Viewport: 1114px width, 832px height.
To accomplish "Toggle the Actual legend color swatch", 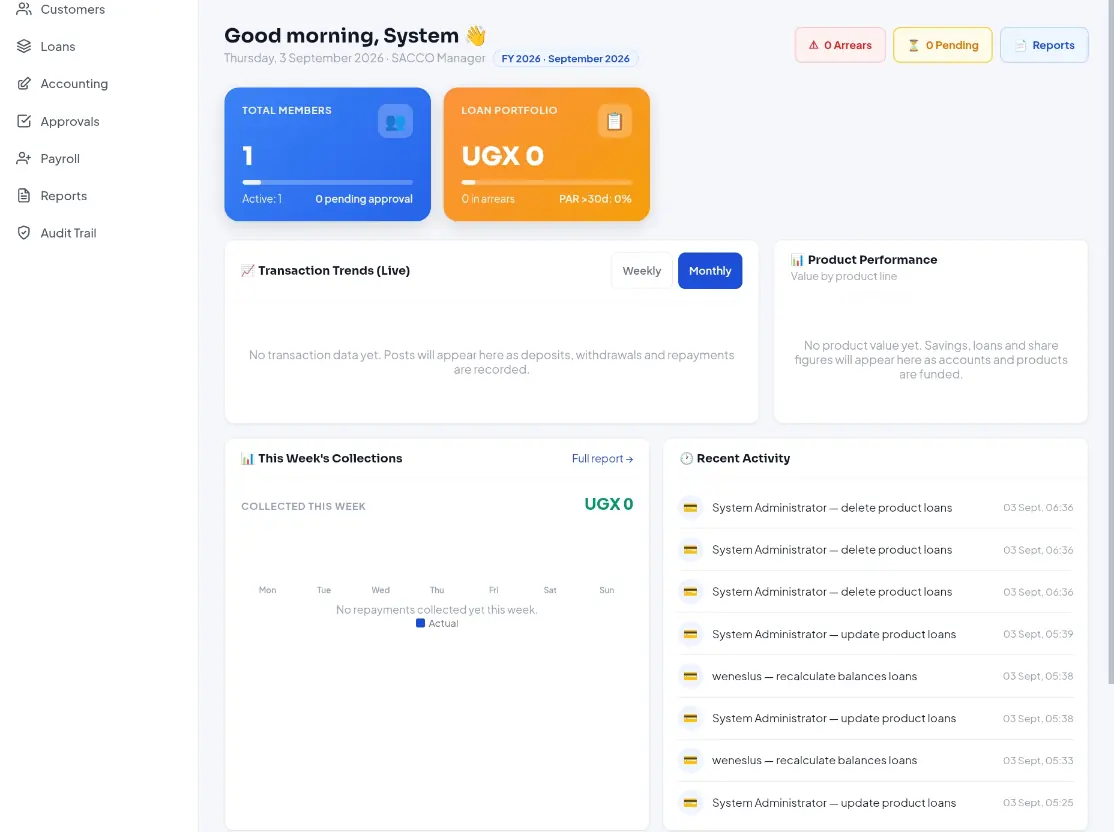I will click(421, 623).
